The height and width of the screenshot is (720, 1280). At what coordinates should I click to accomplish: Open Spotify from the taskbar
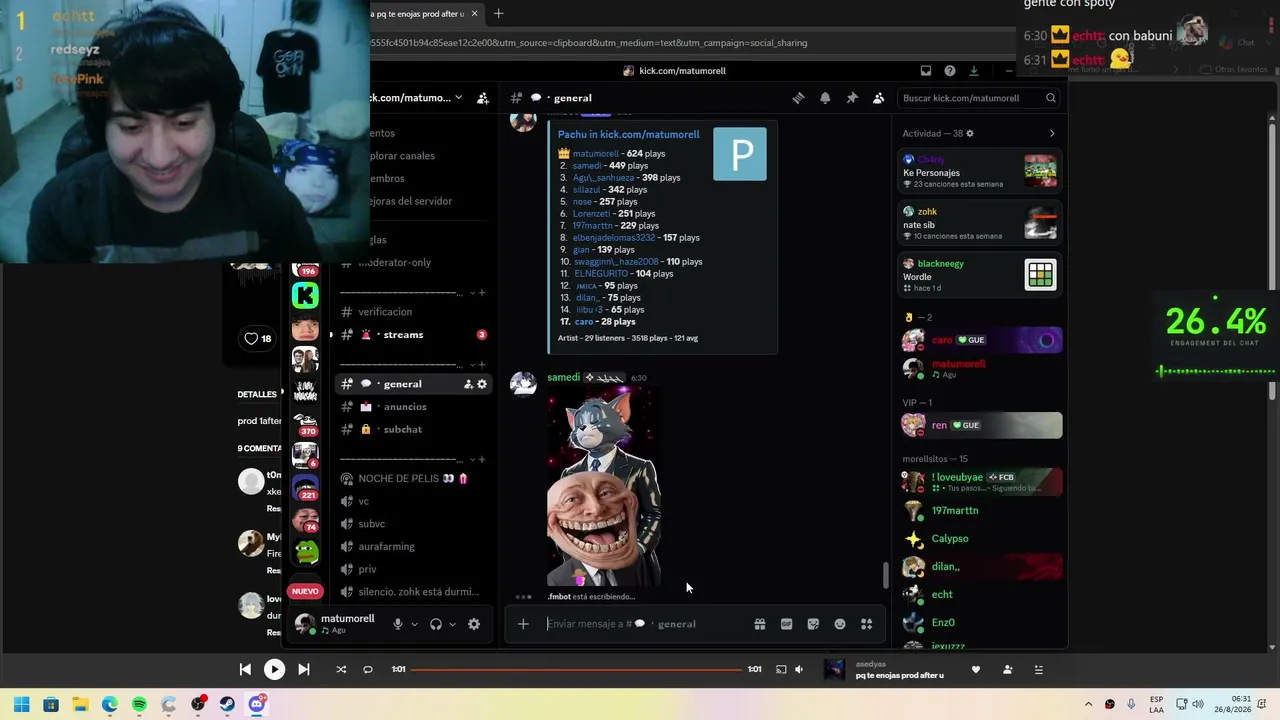[139, 704]
